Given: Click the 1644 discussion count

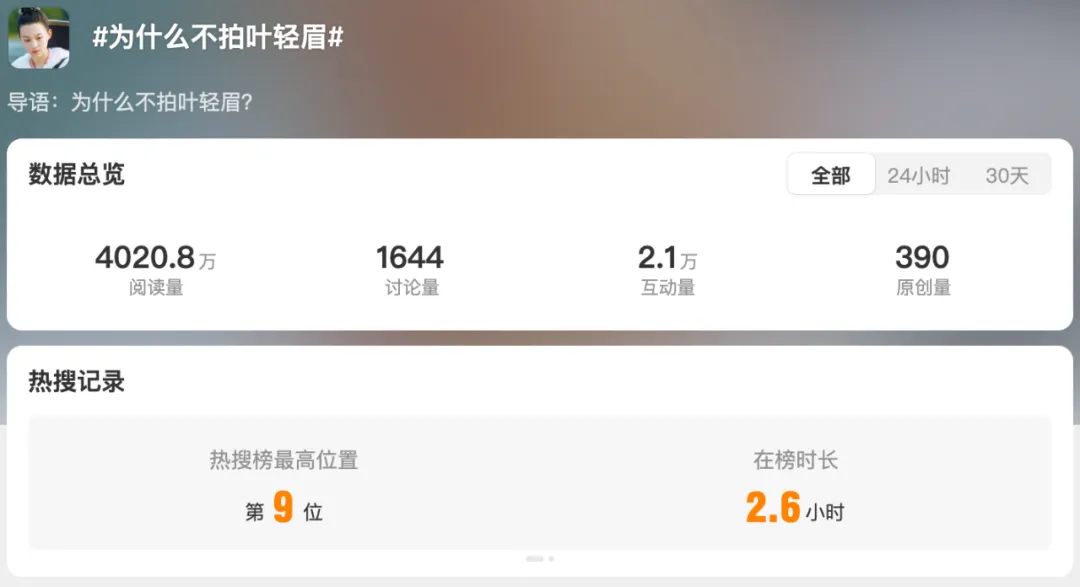Looking at the screenshot, I should [410, 258].
